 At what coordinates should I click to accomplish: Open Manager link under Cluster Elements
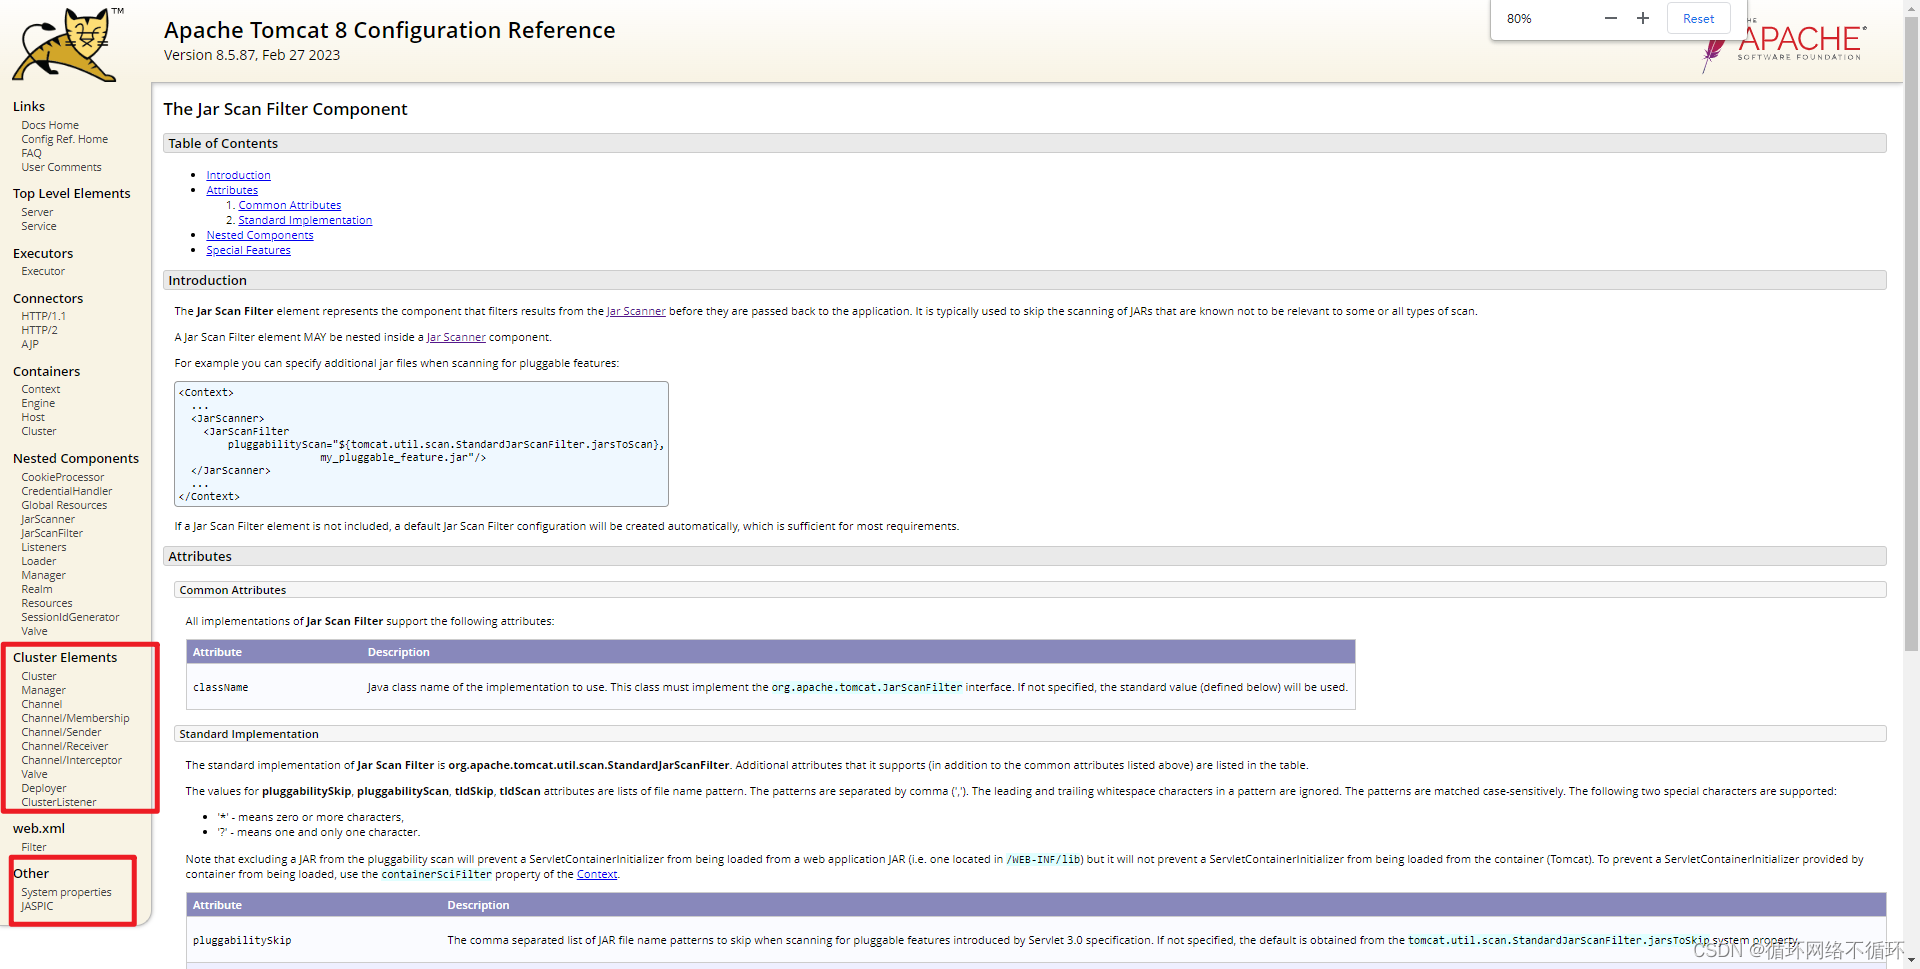43,690
